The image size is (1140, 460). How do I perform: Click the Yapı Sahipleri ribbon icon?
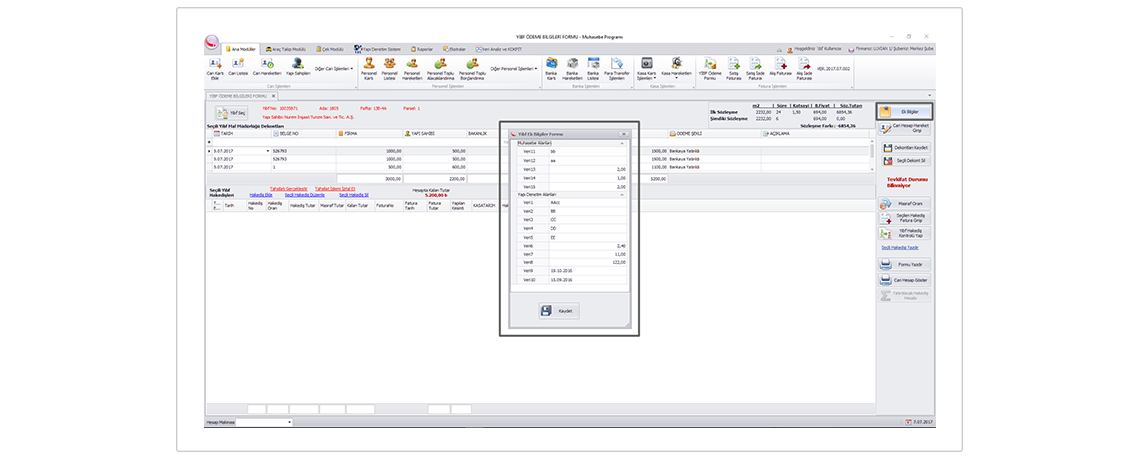coord(297,67)
